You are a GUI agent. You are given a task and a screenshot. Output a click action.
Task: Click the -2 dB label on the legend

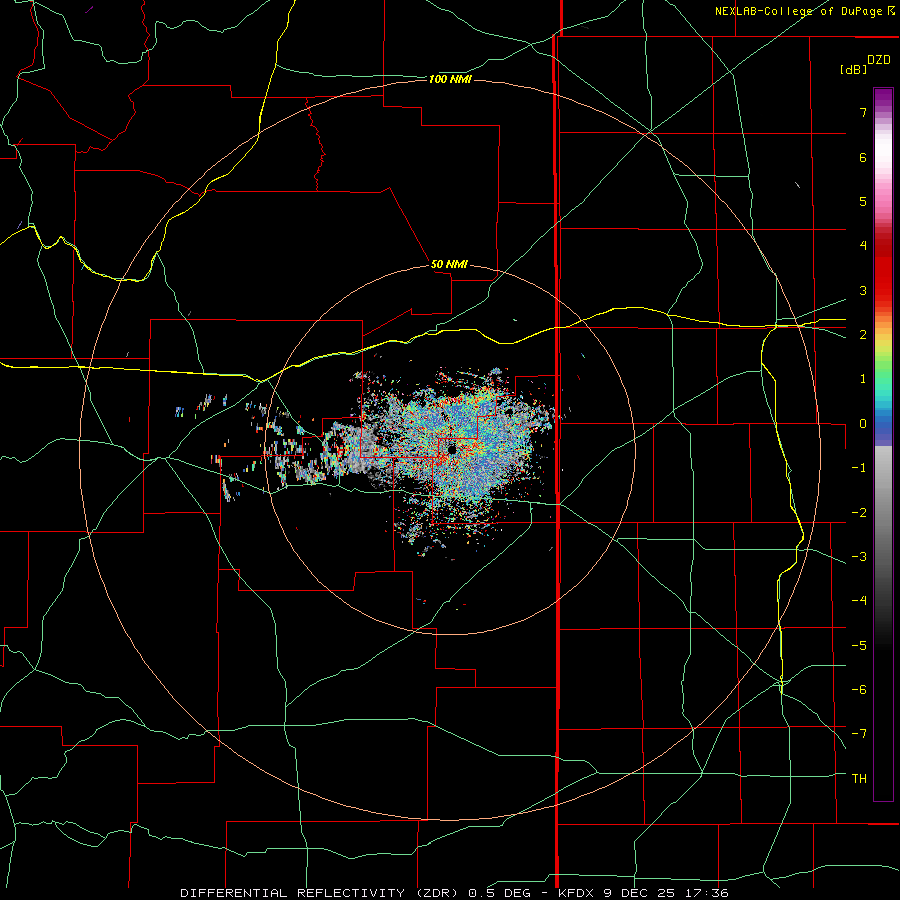pos(859,512)
